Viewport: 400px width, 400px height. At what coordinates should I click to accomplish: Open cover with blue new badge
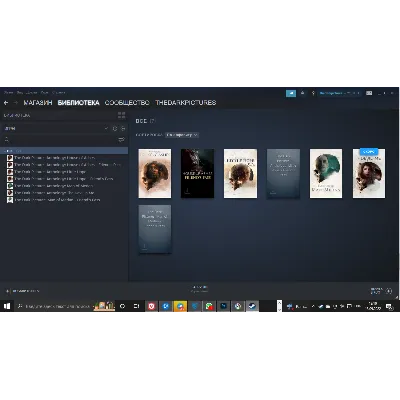[369, 173]
